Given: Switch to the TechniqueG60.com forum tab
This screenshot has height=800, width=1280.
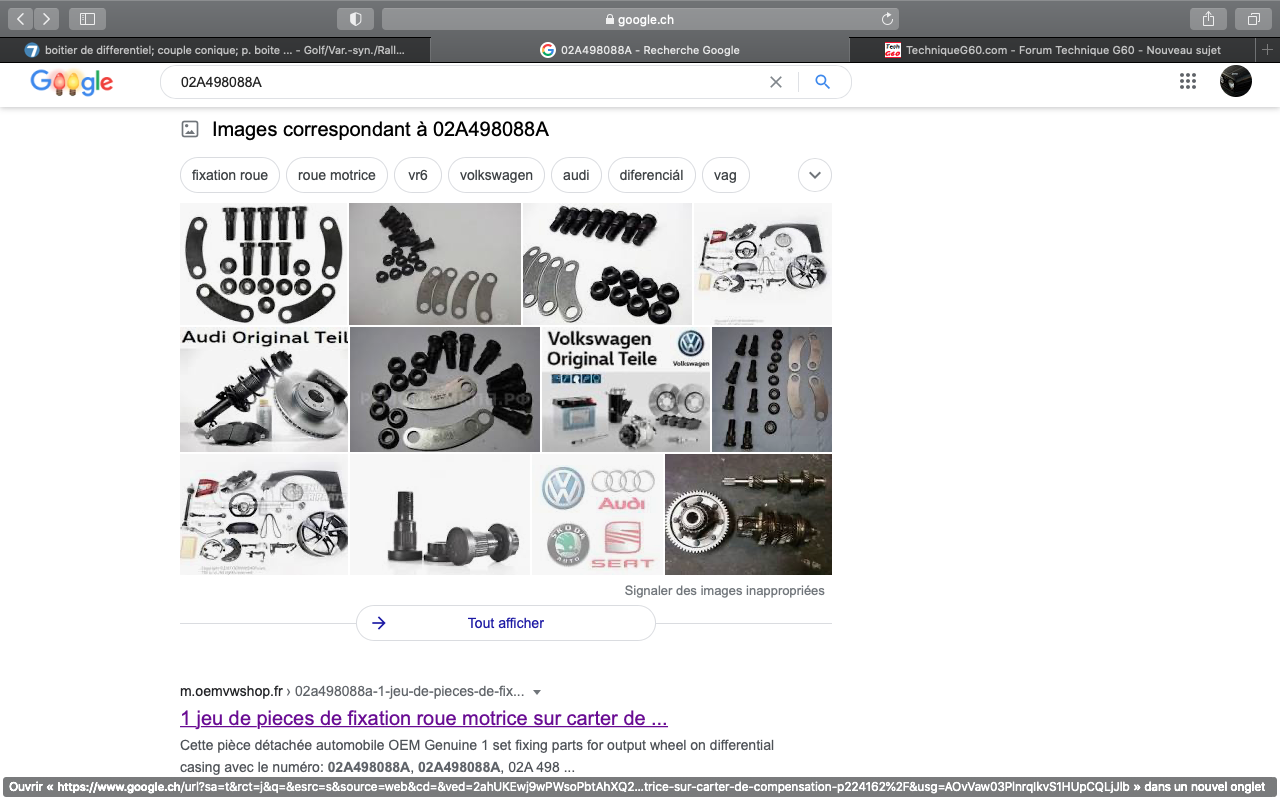Looking at the screenshot, I should pyautogui.click(x=1054, y=50).
